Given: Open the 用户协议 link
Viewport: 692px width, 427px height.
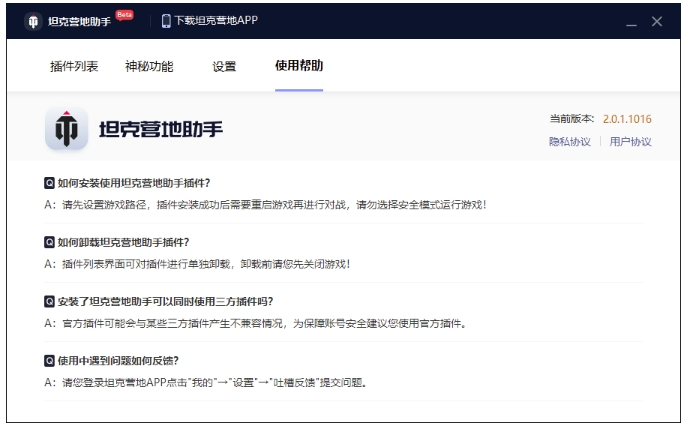Looking at the screenshot, I should pos(631,142).
